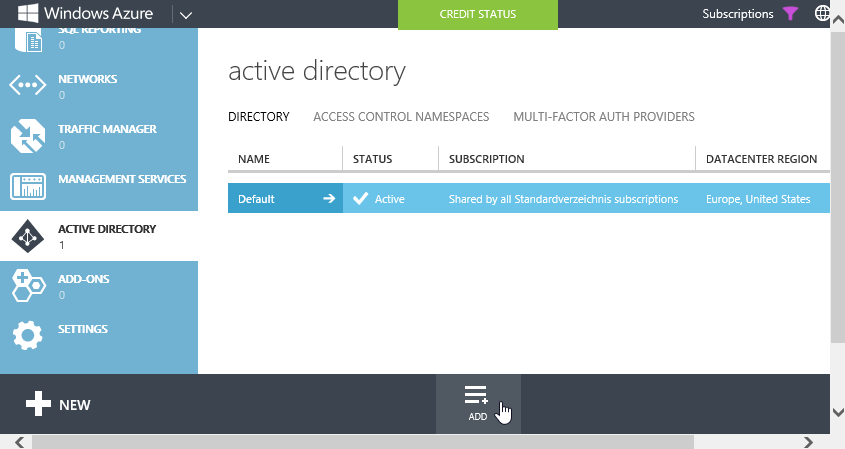The width and height of the screenshot is (845, 449).
Task: Click the Management Services sidebar icon
Action: 27,186
